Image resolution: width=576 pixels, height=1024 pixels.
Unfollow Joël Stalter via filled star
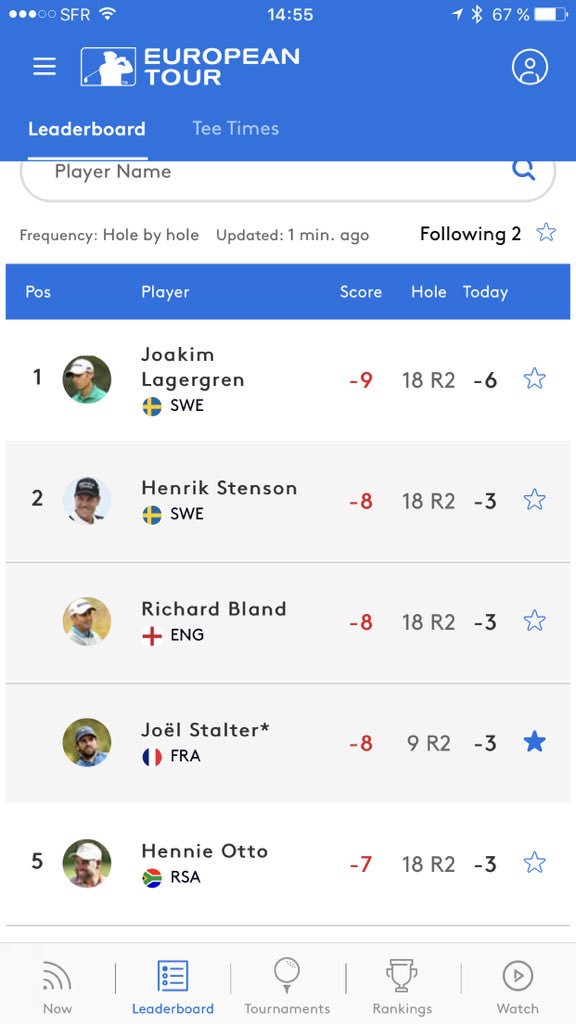pyautogui.click(x=534, y=742)
